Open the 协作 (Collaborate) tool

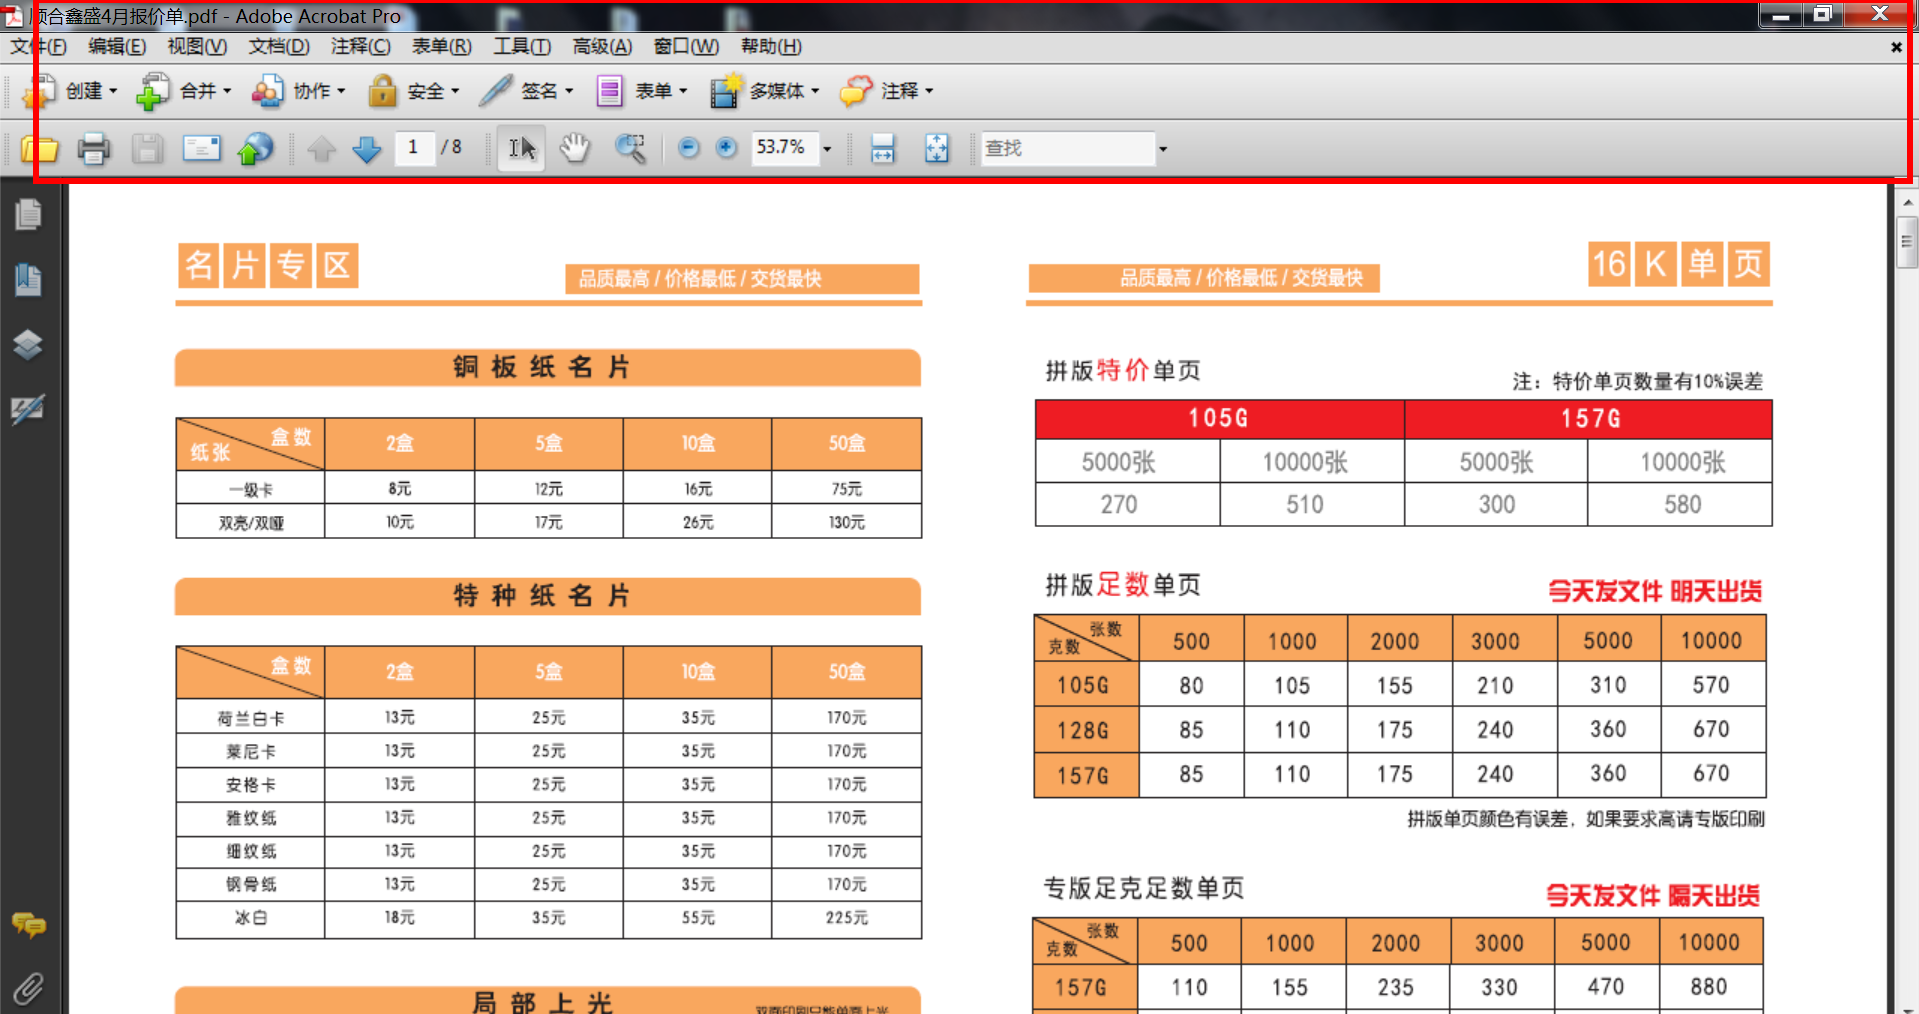pos(298,91)
